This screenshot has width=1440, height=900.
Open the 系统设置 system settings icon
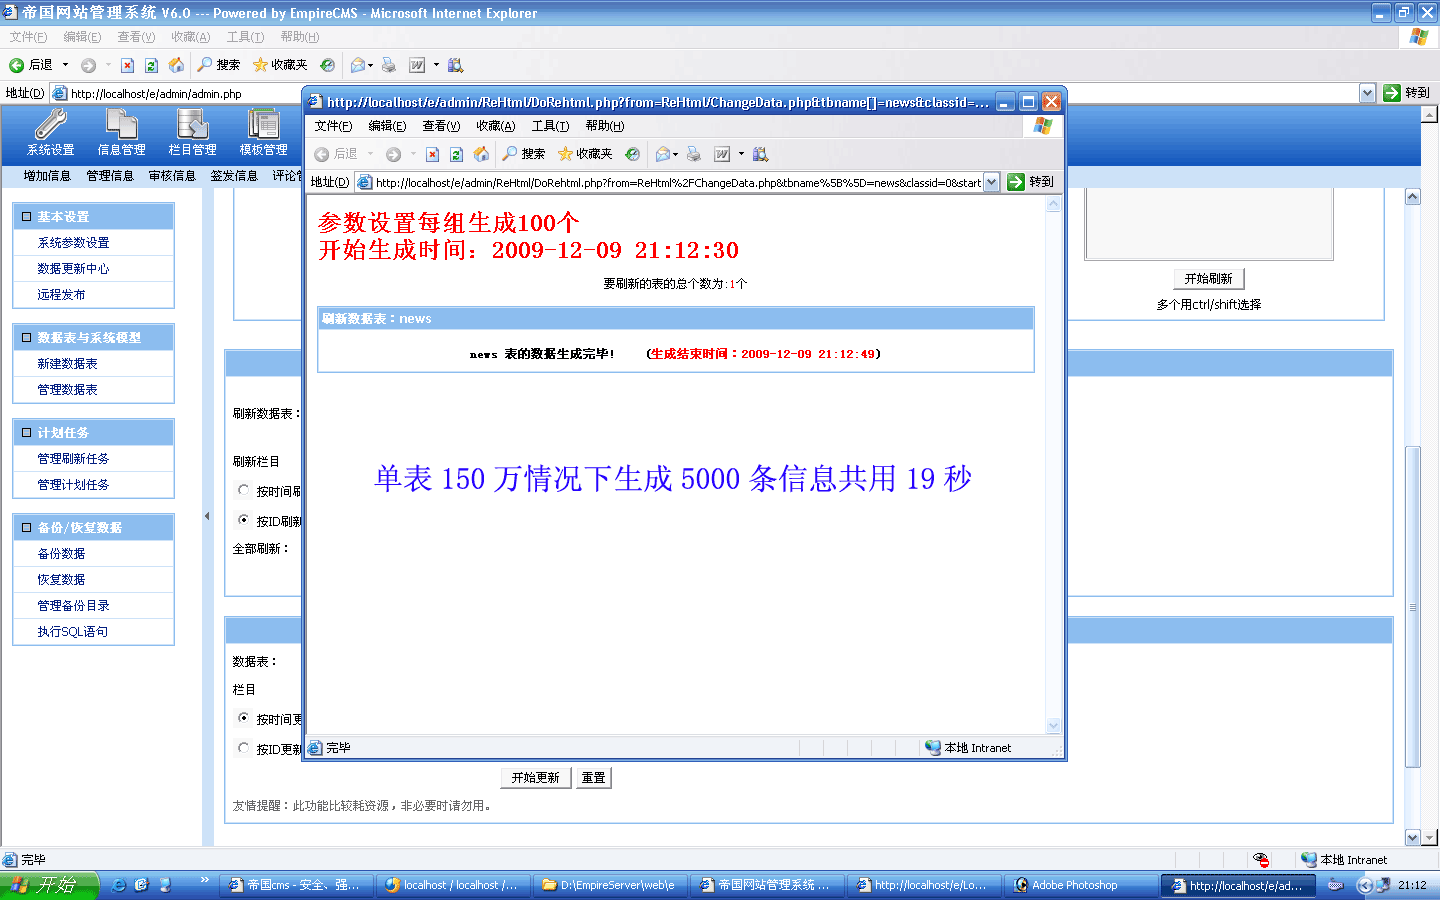pos(50,132)
